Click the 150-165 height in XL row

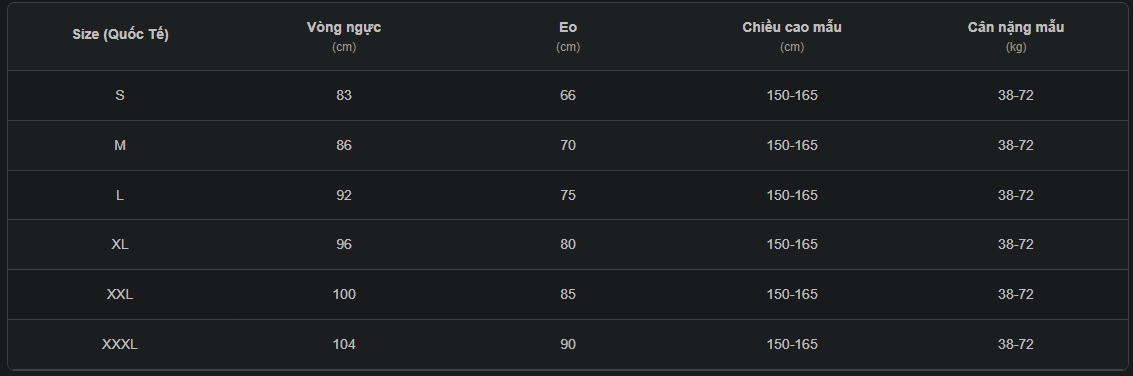pyautogui.click(x=792, y=244)
